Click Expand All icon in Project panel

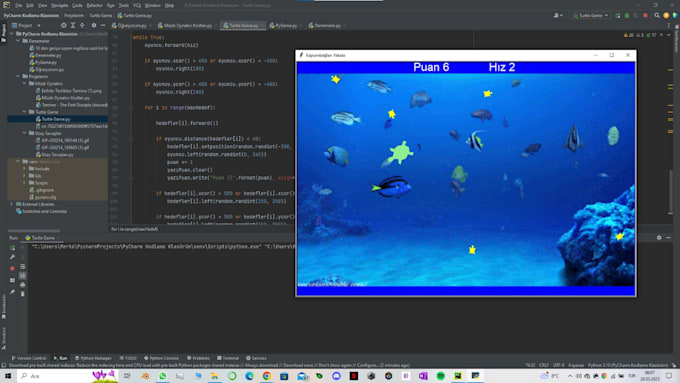point(73,26)
